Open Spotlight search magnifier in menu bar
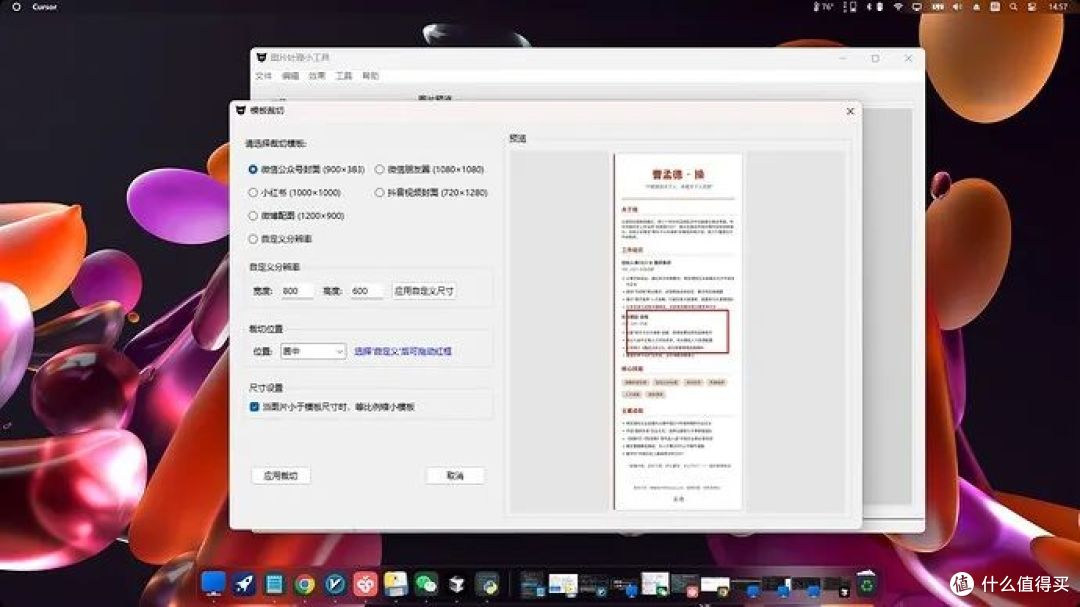Screen dimensions: 1080x607 tap(1013, 7)
